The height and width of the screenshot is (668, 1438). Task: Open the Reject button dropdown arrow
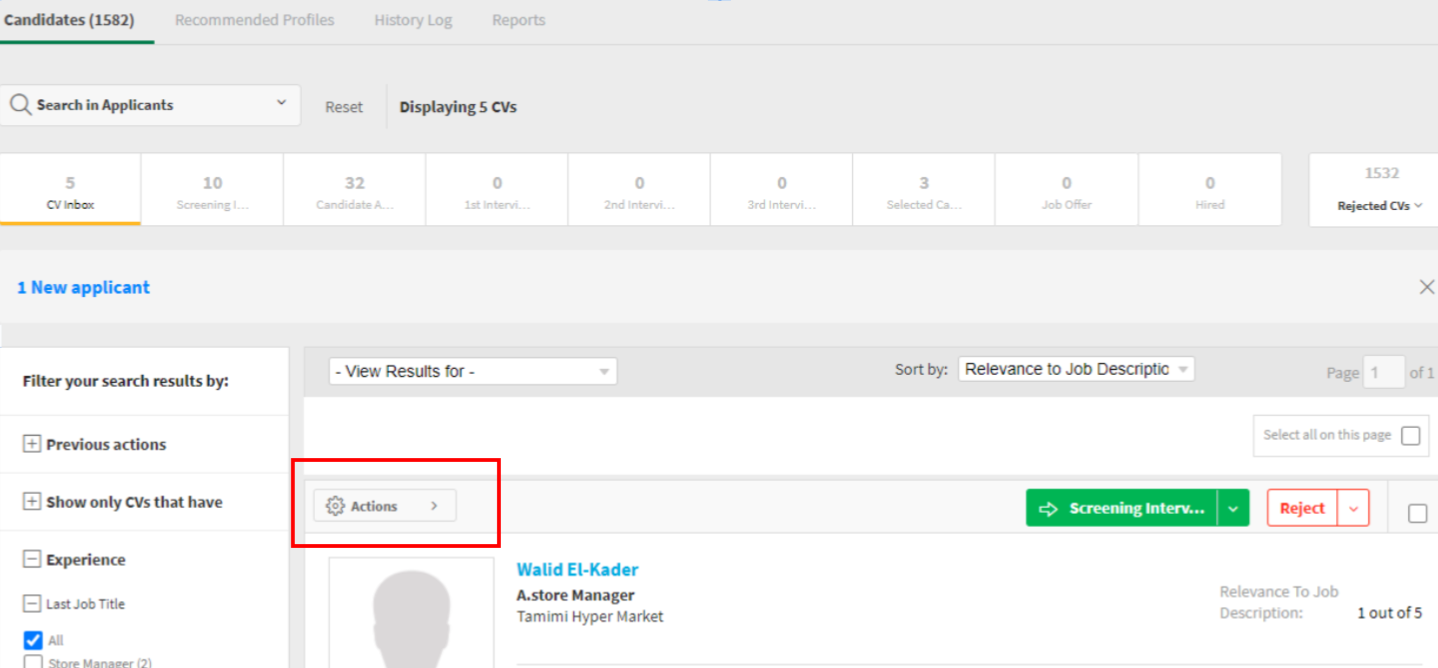point(1353,509)
